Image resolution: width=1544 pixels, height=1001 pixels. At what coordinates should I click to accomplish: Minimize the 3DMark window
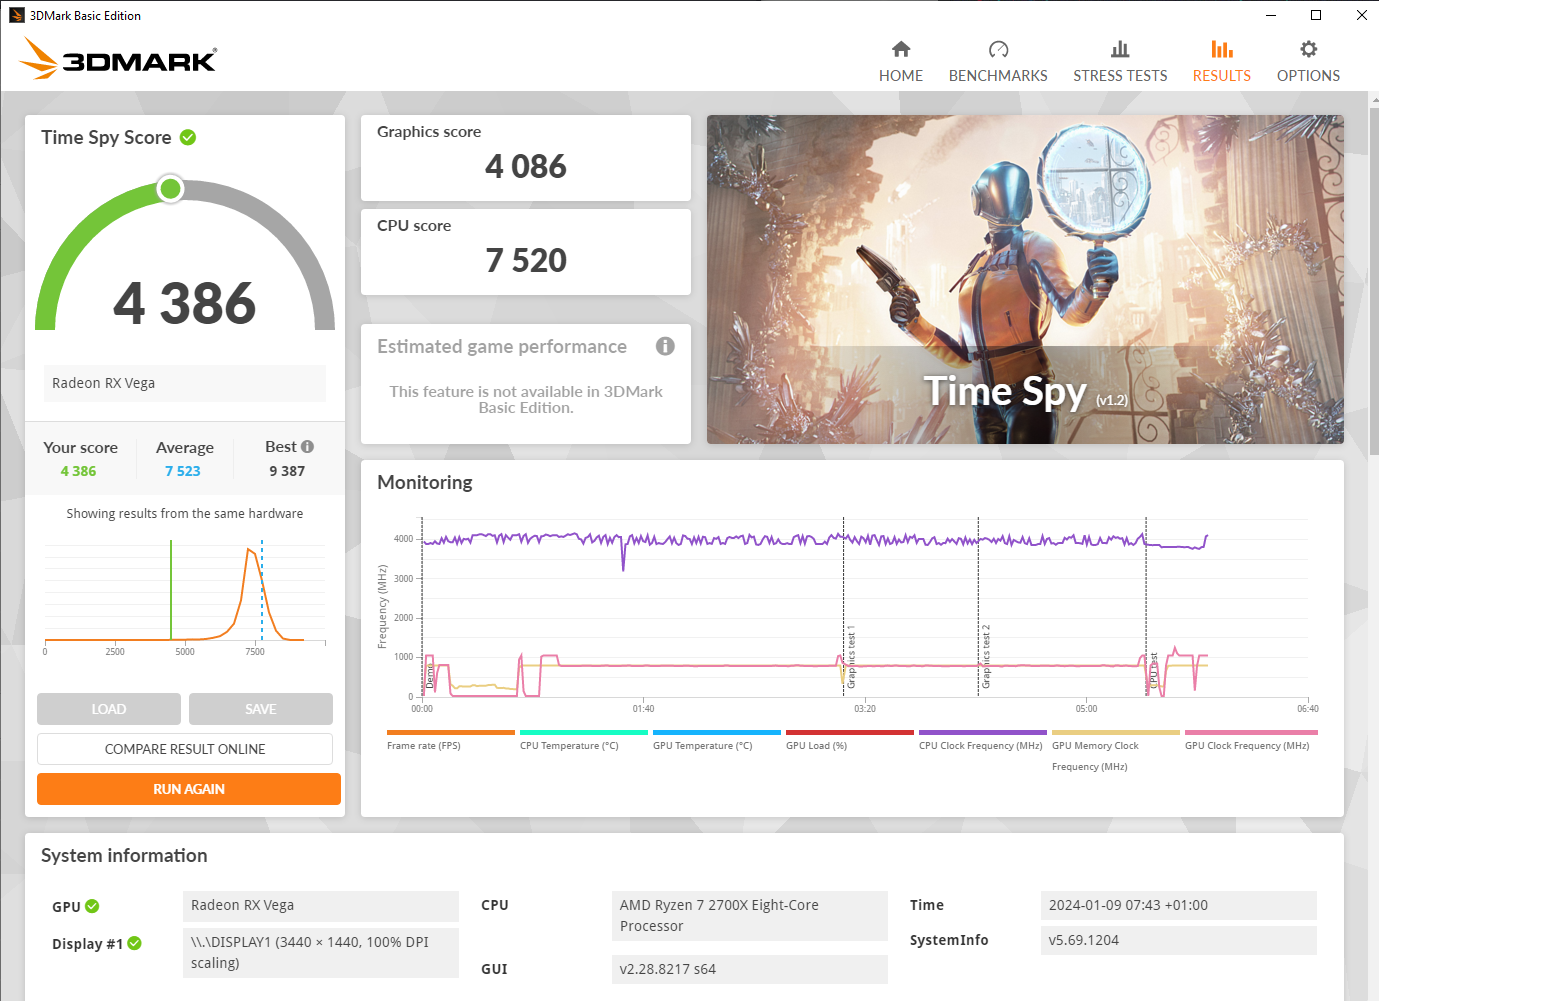click(1271, 15)
